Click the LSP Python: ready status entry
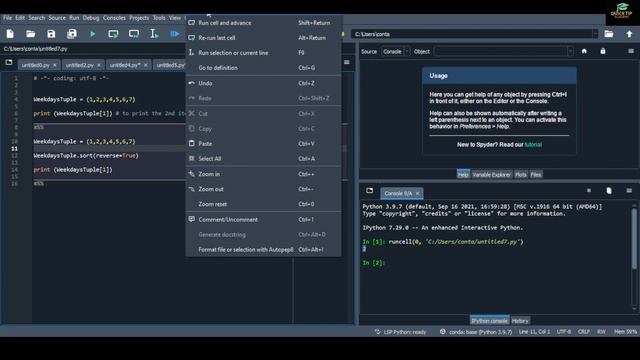This screenshot has height=360, width=640. tap(400, 332)
